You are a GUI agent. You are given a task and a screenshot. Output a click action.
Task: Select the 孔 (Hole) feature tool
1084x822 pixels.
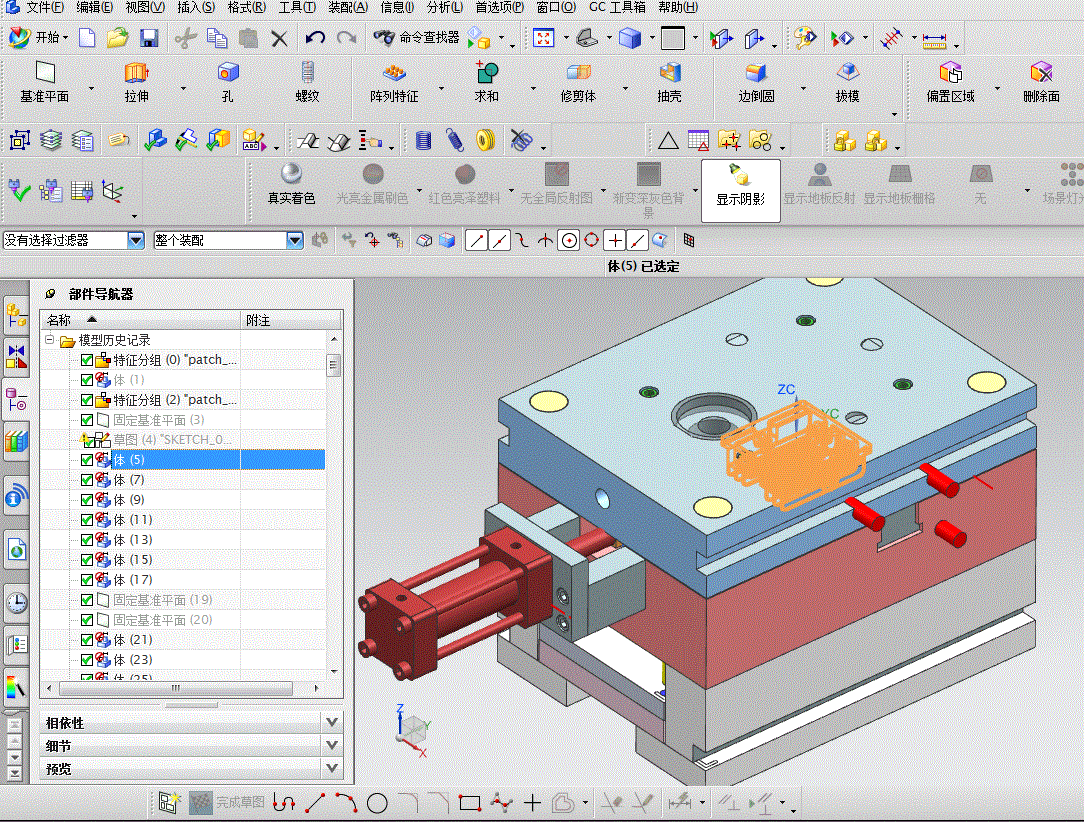point(228,74)
